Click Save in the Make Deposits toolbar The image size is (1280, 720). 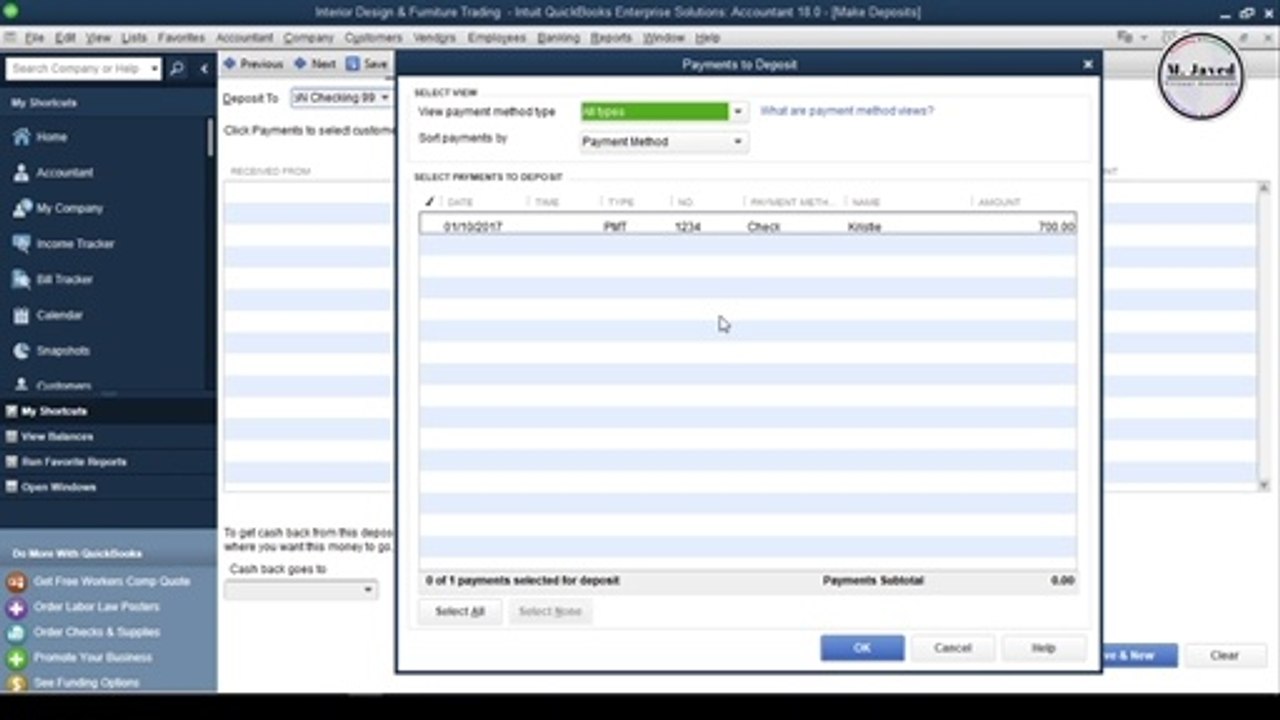(x=367, y=64)
